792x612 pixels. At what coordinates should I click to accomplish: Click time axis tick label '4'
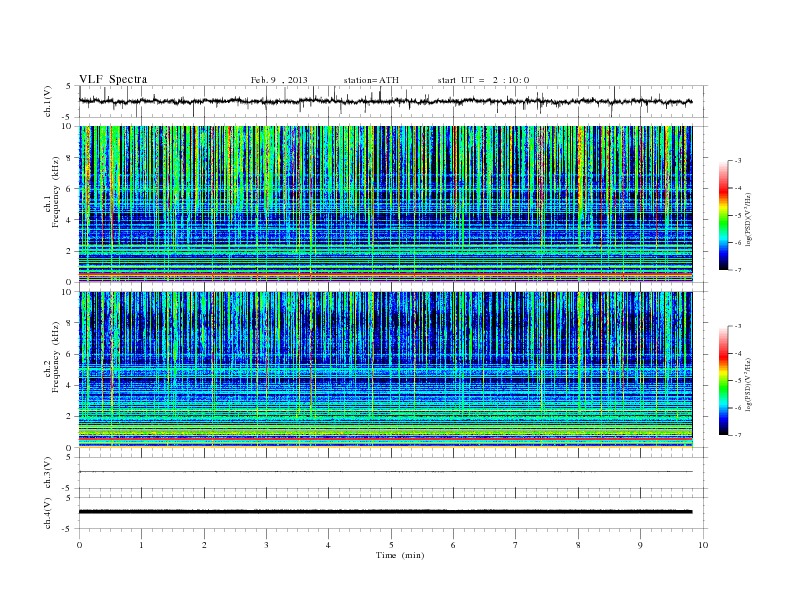pyautogui.click(x=328, y=545)
